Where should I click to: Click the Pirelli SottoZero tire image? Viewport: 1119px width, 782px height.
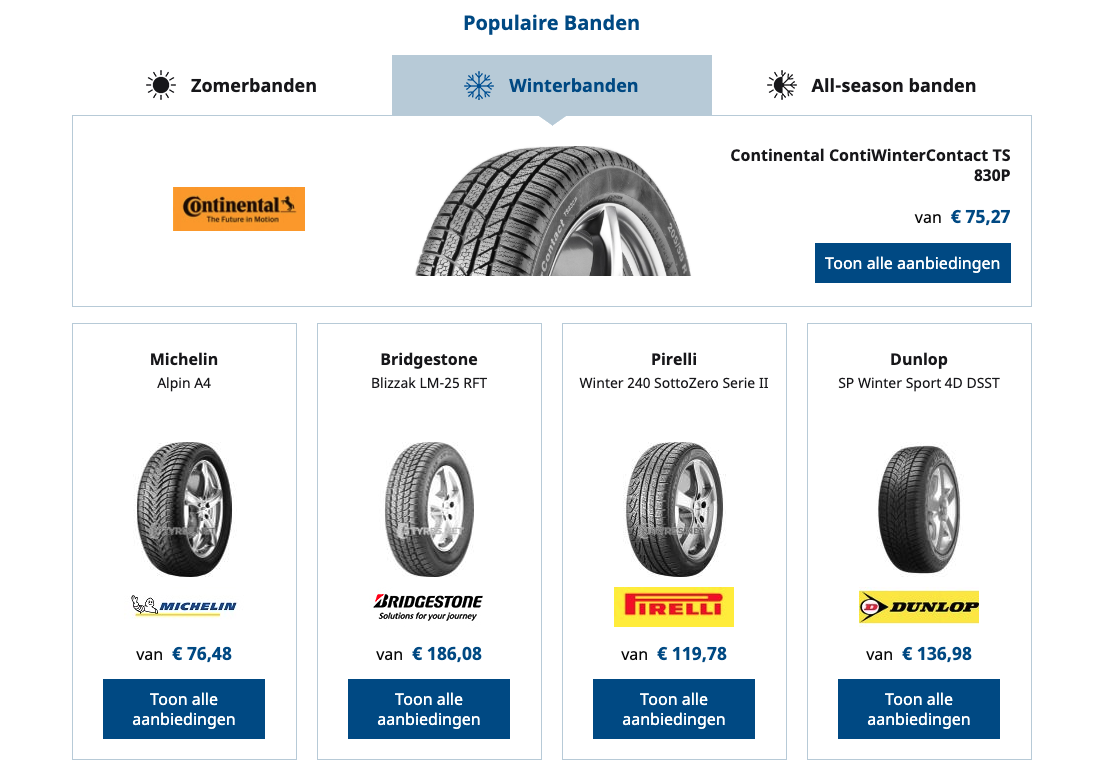click(x=674, y=509)
